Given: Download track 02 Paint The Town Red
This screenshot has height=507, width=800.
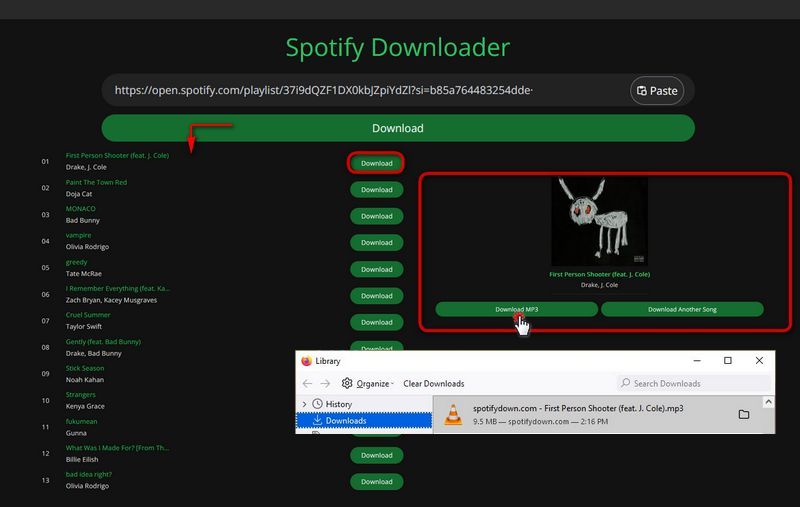Looking at the screenshot, I should coord(377,190).
